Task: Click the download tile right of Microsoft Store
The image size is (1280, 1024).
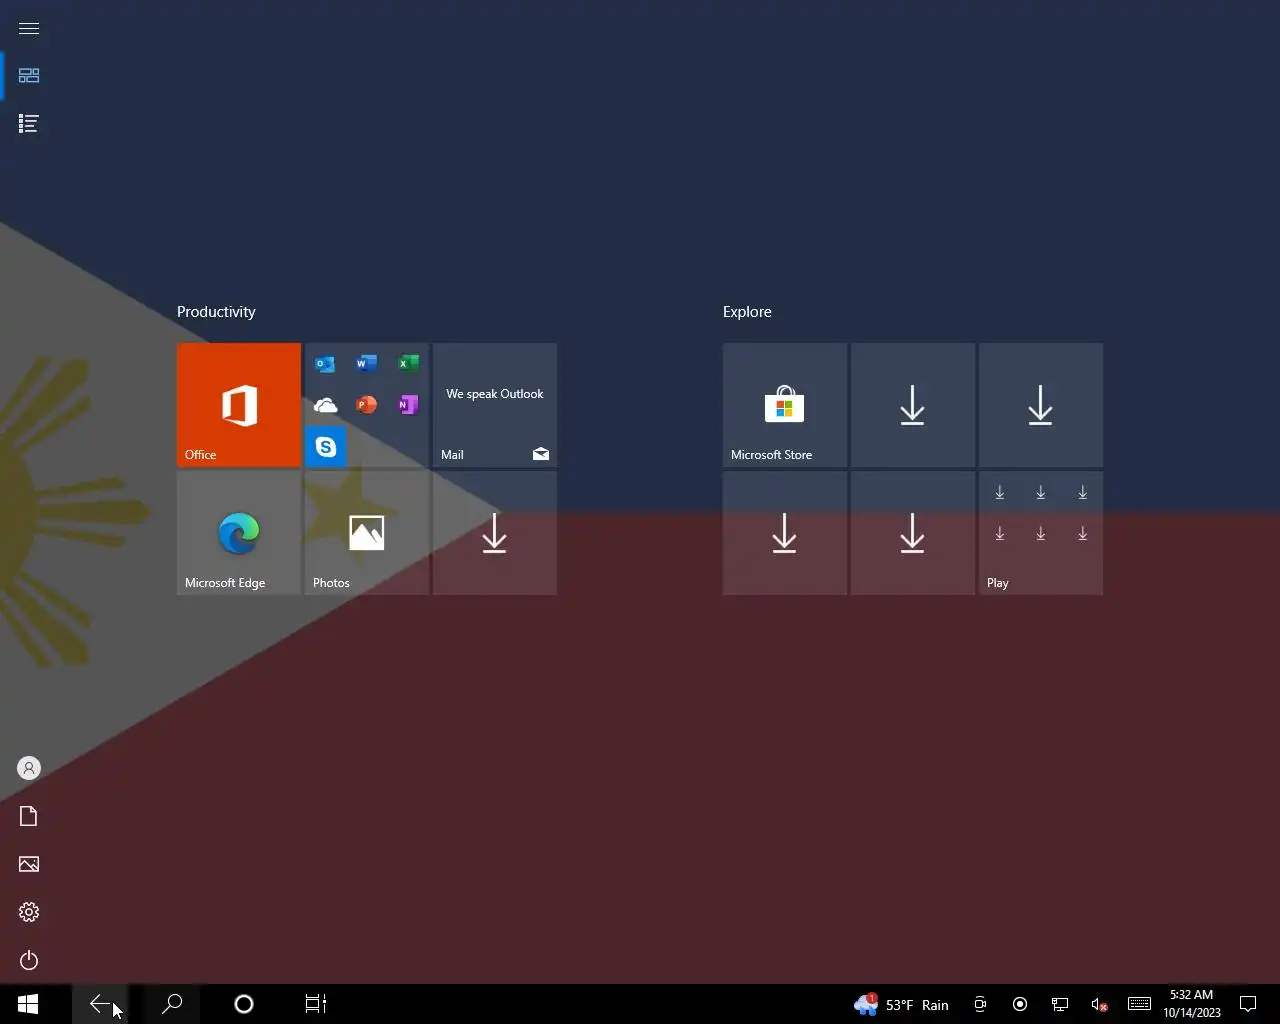Action: 913,405
